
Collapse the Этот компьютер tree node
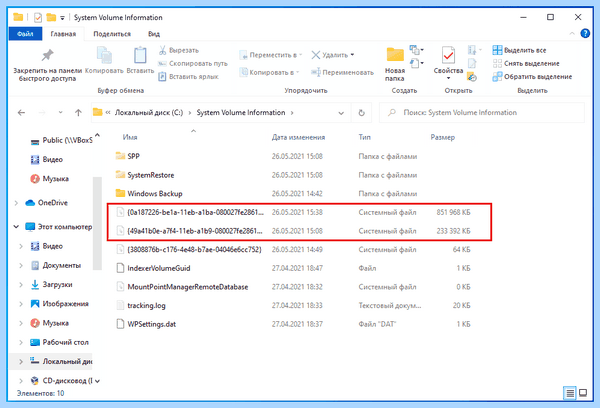click(16, 227)
